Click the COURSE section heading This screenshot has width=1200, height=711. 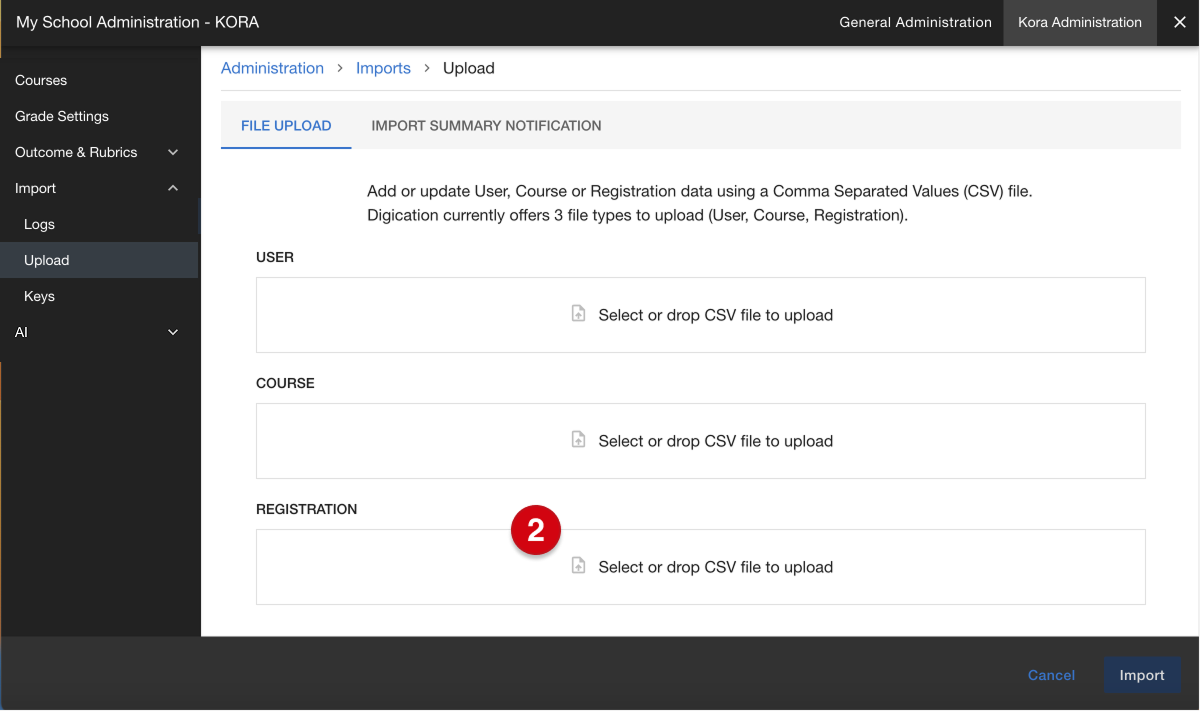(x=285, y=383)
